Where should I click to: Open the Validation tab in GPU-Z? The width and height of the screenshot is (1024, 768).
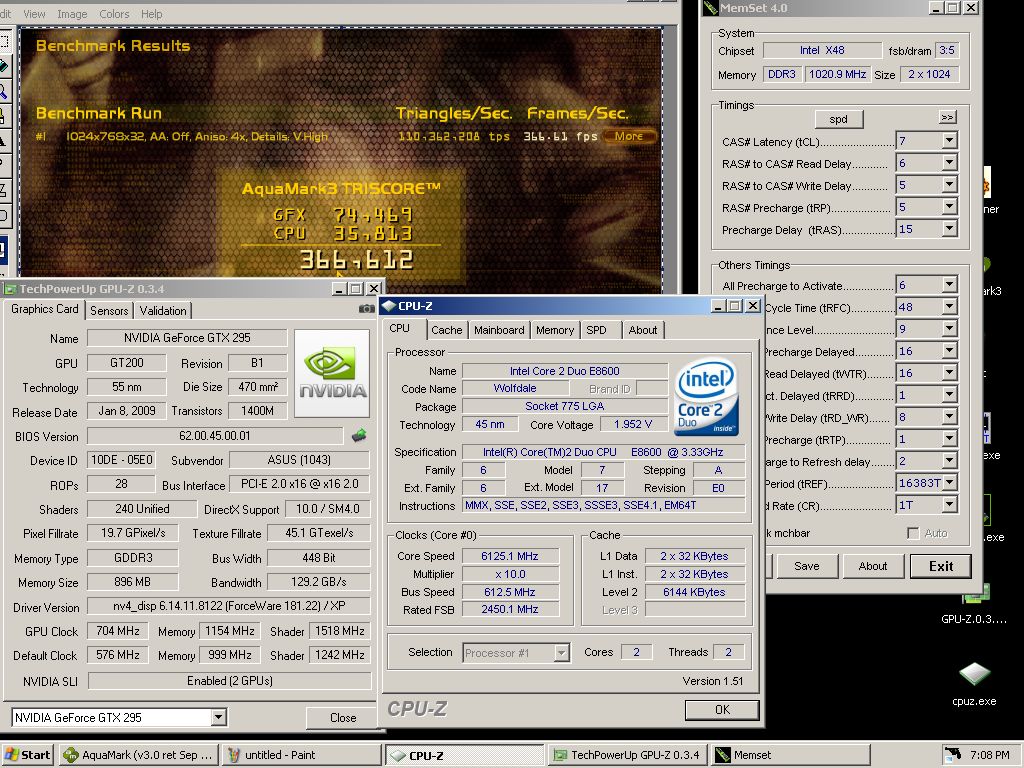pyautogui.click(x=163, y=311)
